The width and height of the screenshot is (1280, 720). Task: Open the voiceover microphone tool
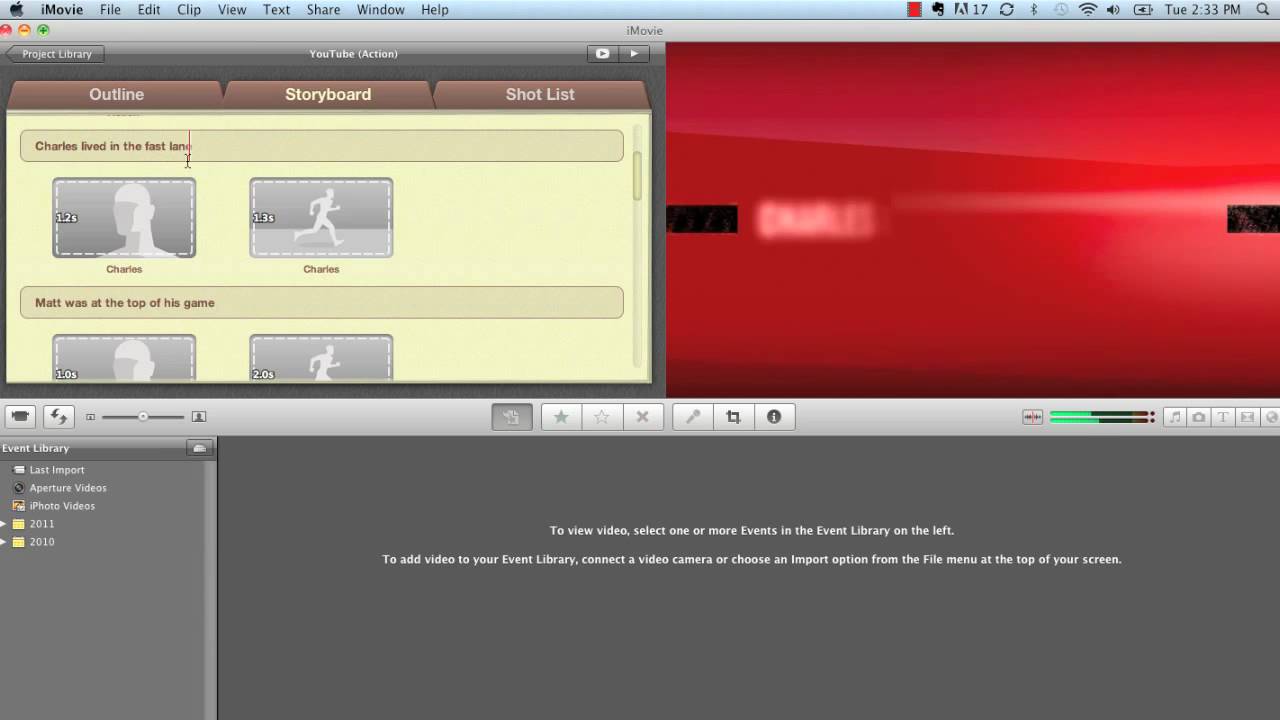[x=692, y=417]
